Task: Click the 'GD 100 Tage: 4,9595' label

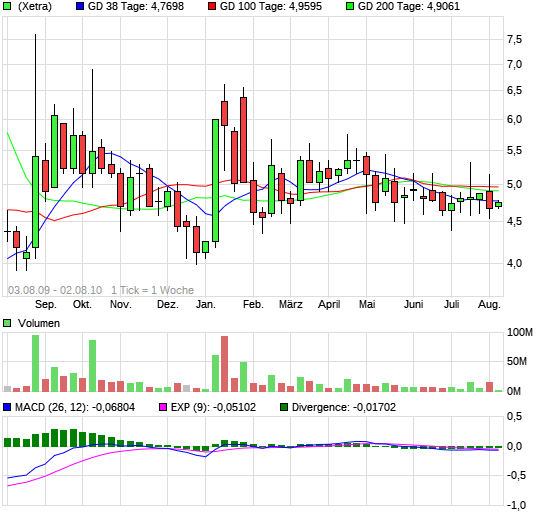Action: tap(271, 6)
